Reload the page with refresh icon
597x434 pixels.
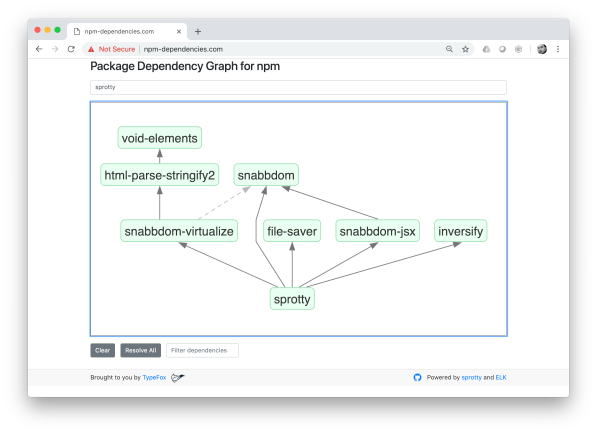(x=71, y=49)
